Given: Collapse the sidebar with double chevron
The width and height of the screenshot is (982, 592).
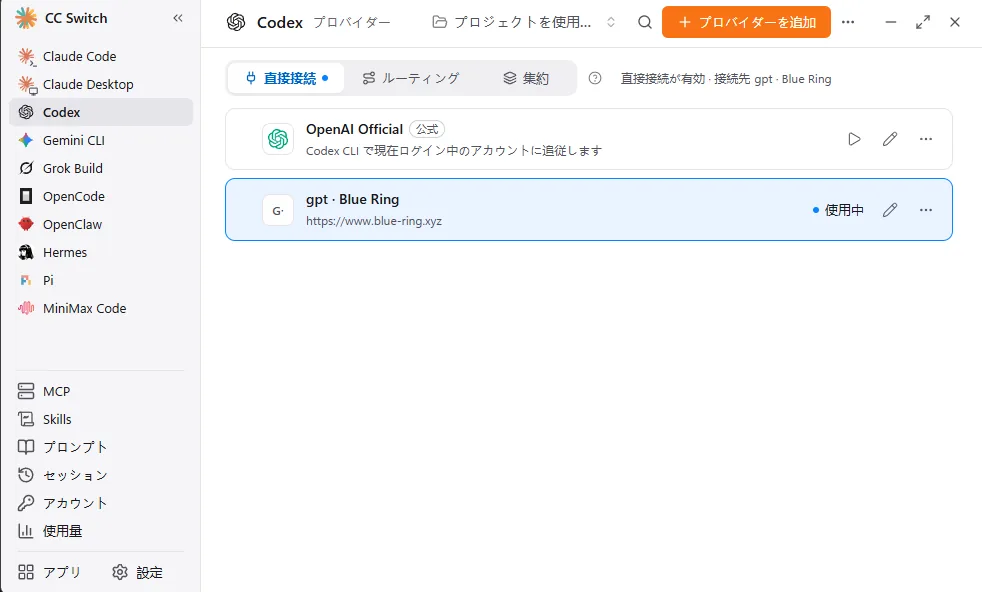Looking at the screenshot, I should coord(178,18).
